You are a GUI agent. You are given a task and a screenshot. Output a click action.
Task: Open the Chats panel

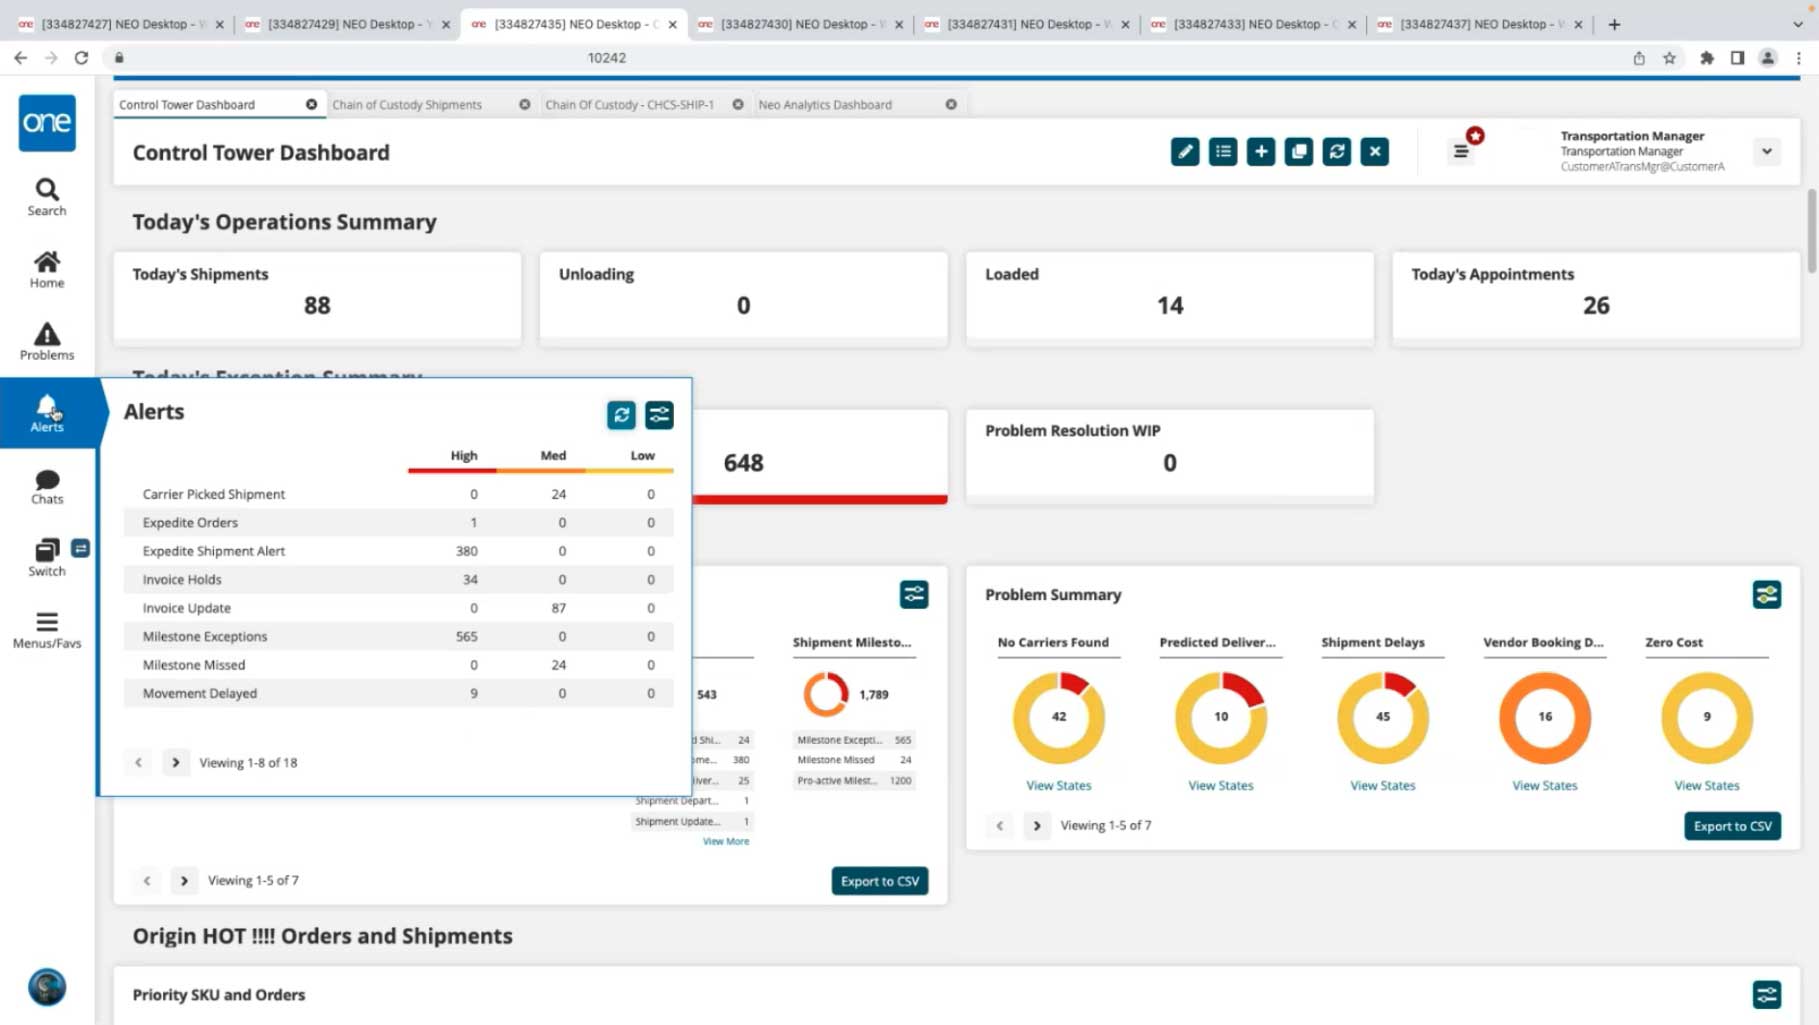pos(47,486)
